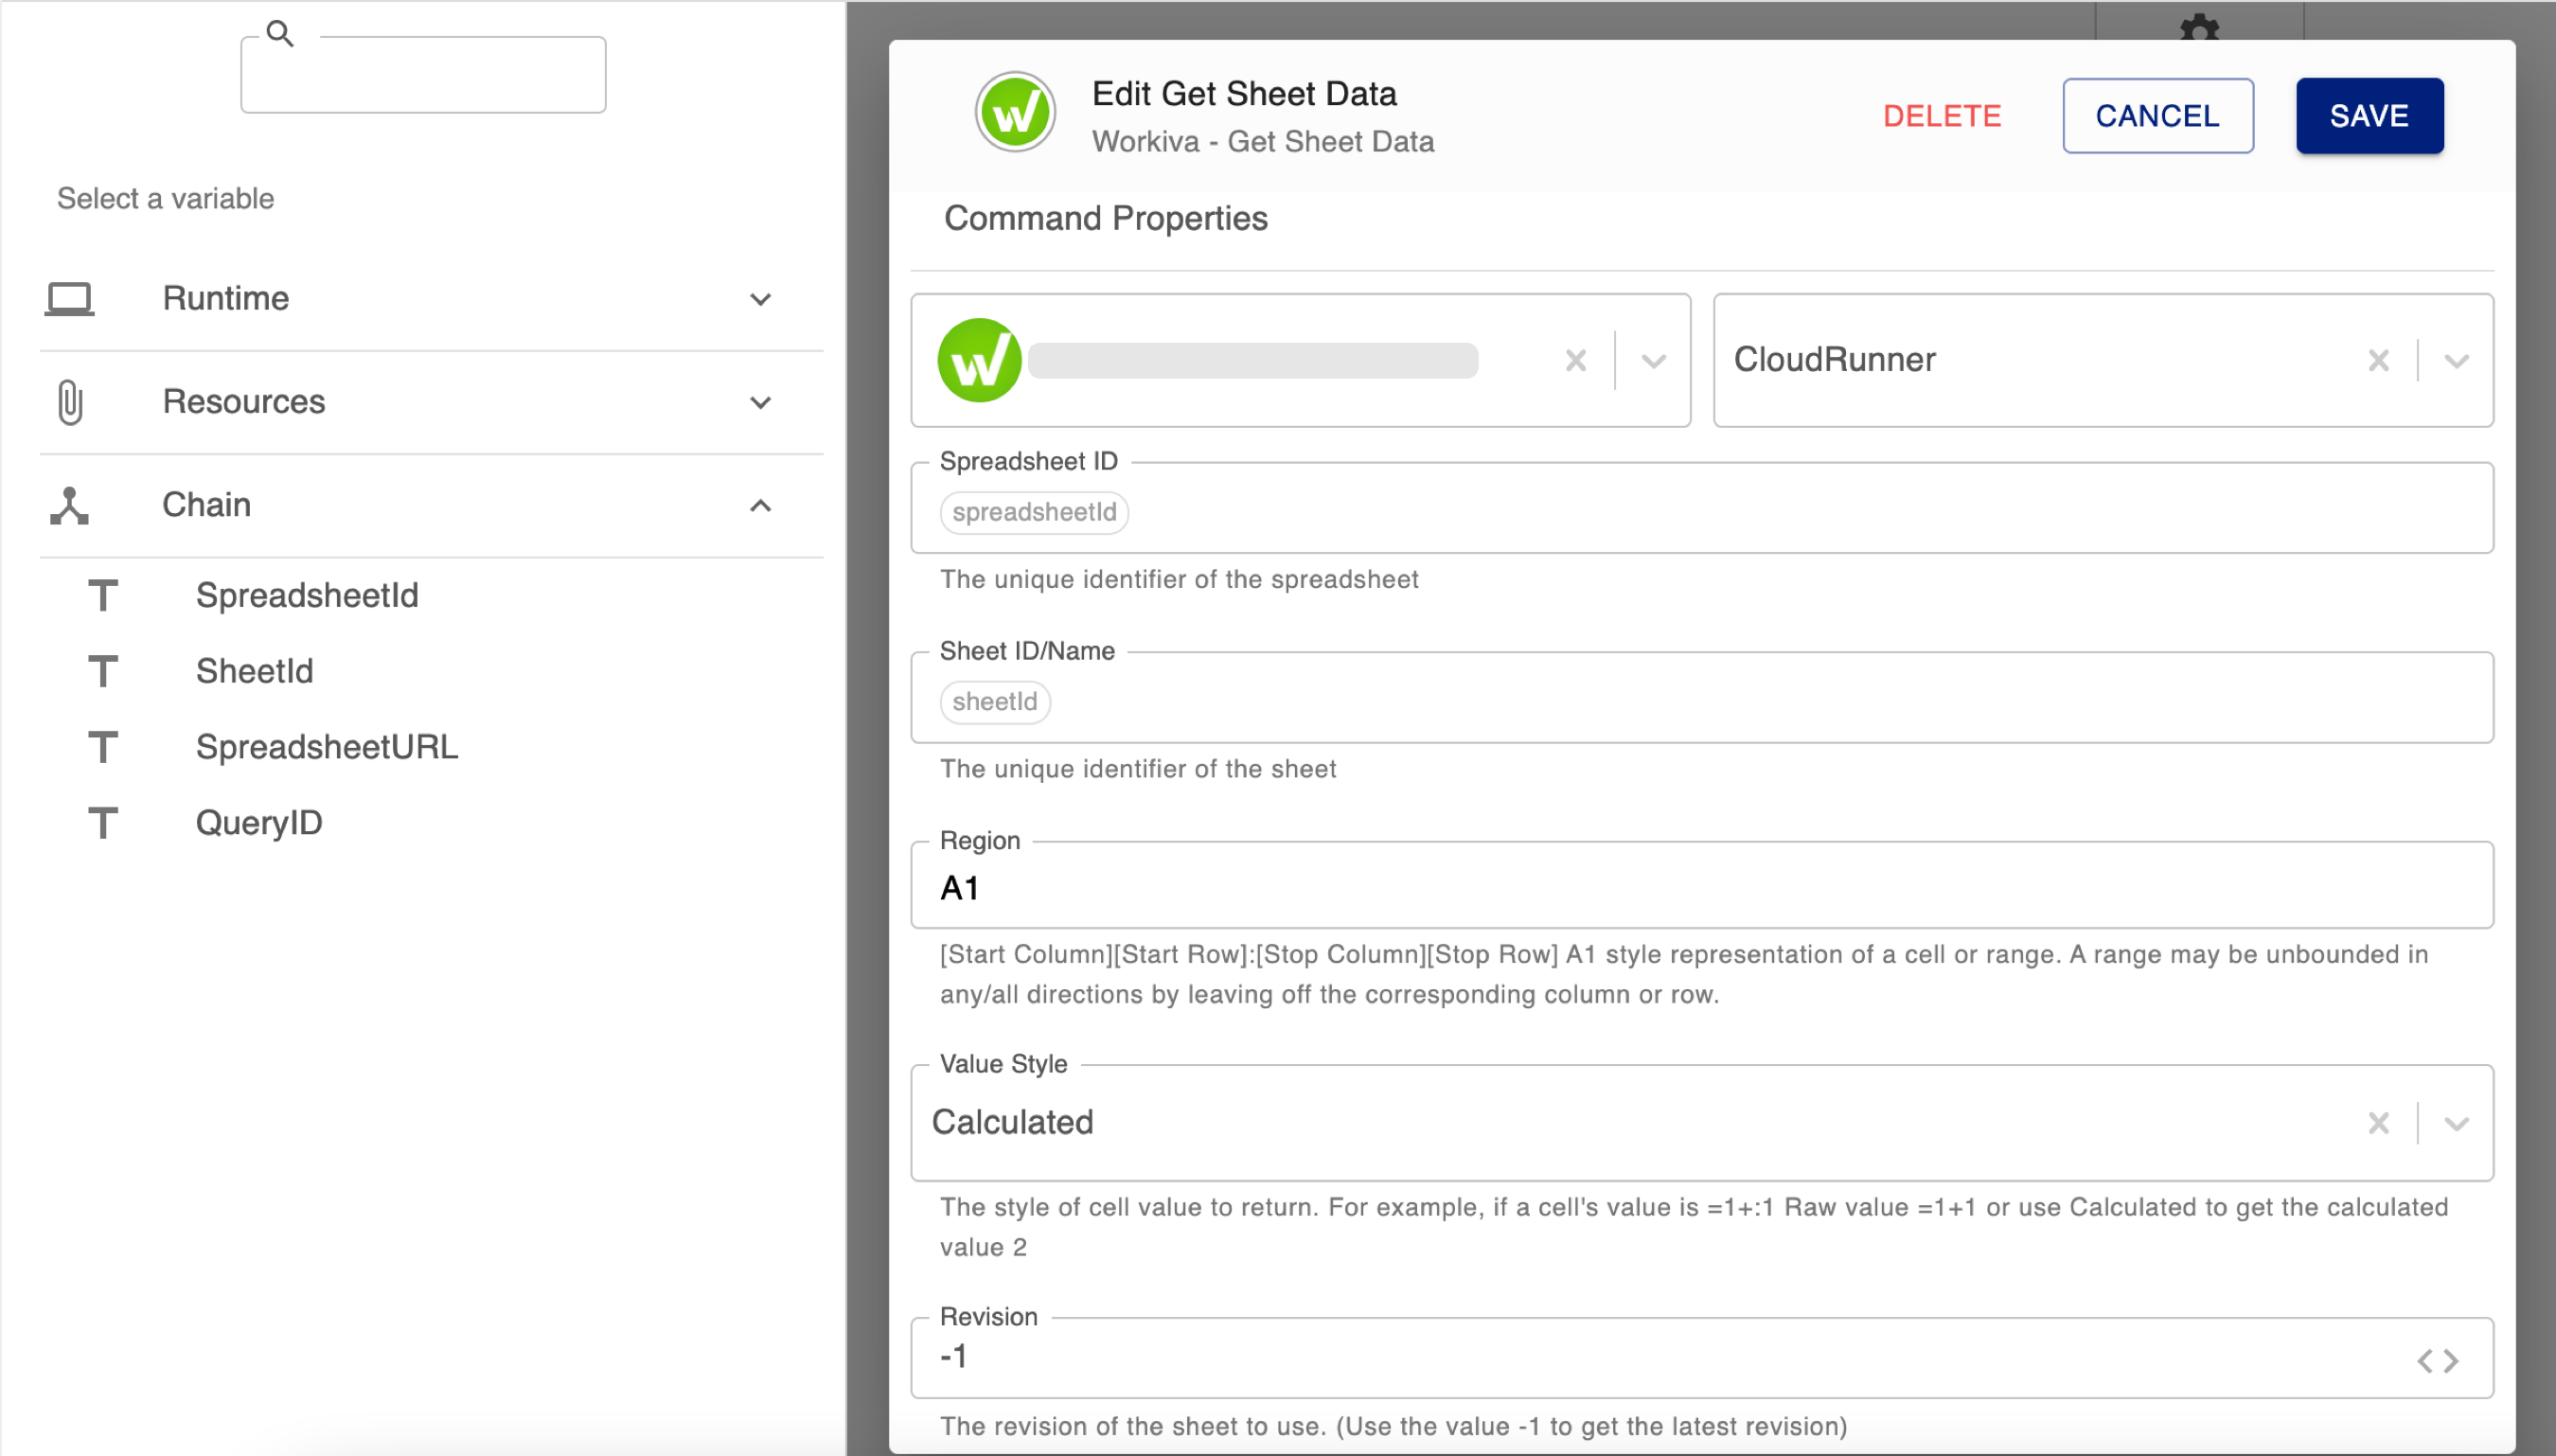Click the Chain section label
The width and height of the screenshot is (2556, 1456).
(206, 506)
